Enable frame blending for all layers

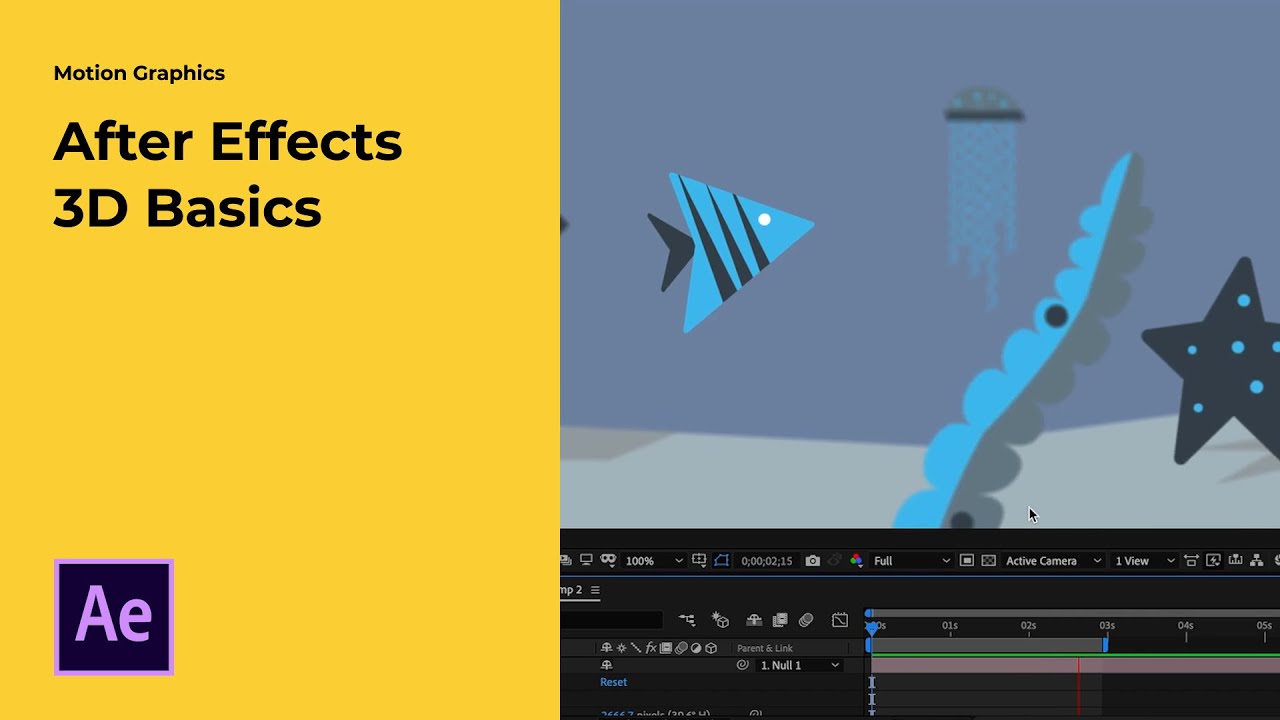tap(780, 620)
